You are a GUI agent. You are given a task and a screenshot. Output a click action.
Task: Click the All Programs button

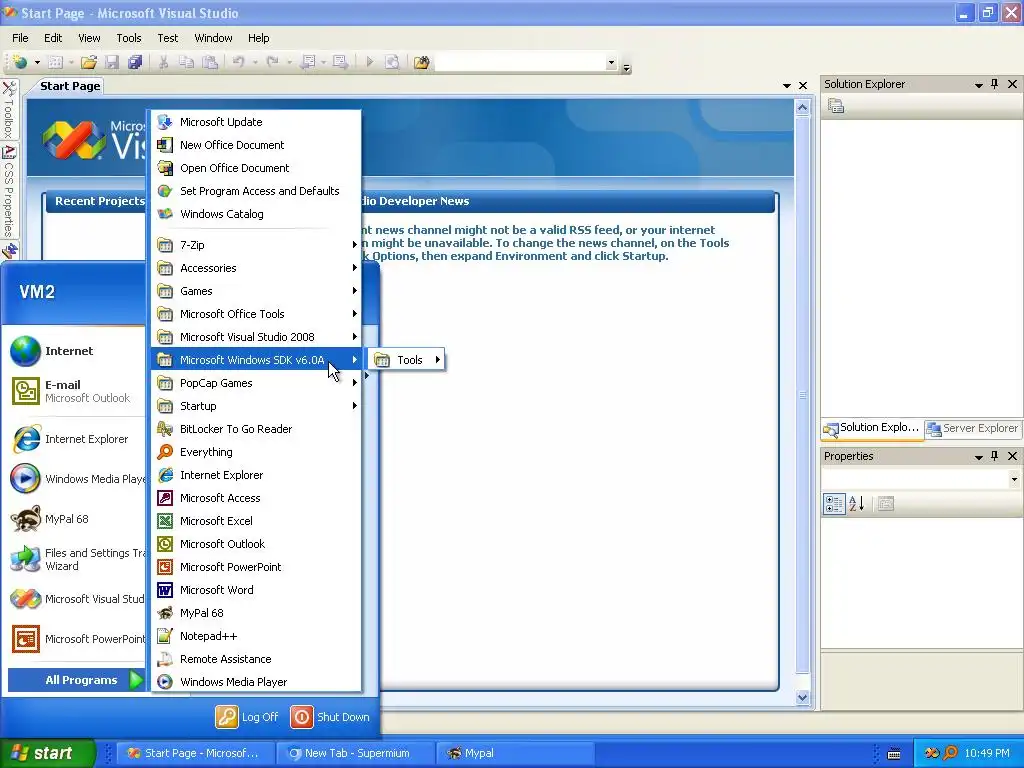76,680
